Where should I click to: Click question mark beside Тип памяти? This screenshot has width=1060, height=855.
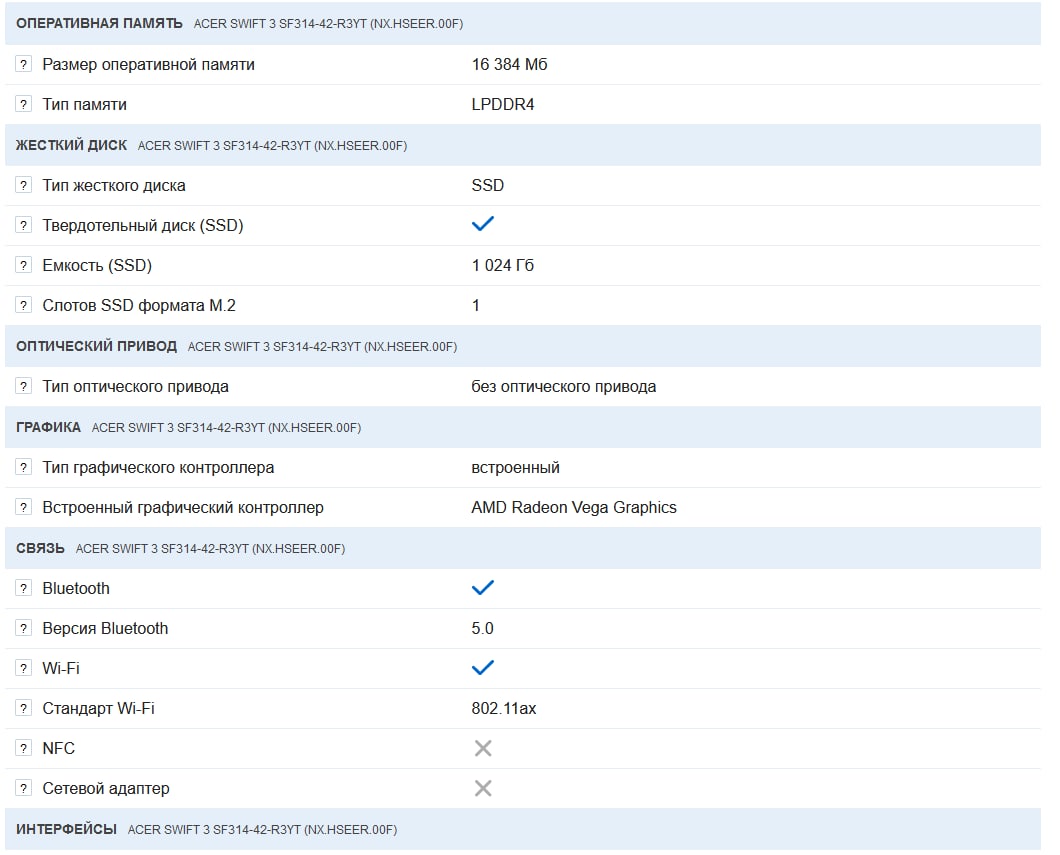(x=24, y=104)
